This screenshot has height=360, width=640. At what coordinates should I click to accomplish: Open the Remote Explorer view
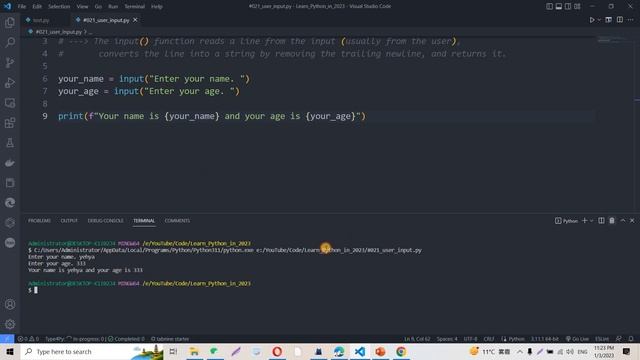pos(10,102)
